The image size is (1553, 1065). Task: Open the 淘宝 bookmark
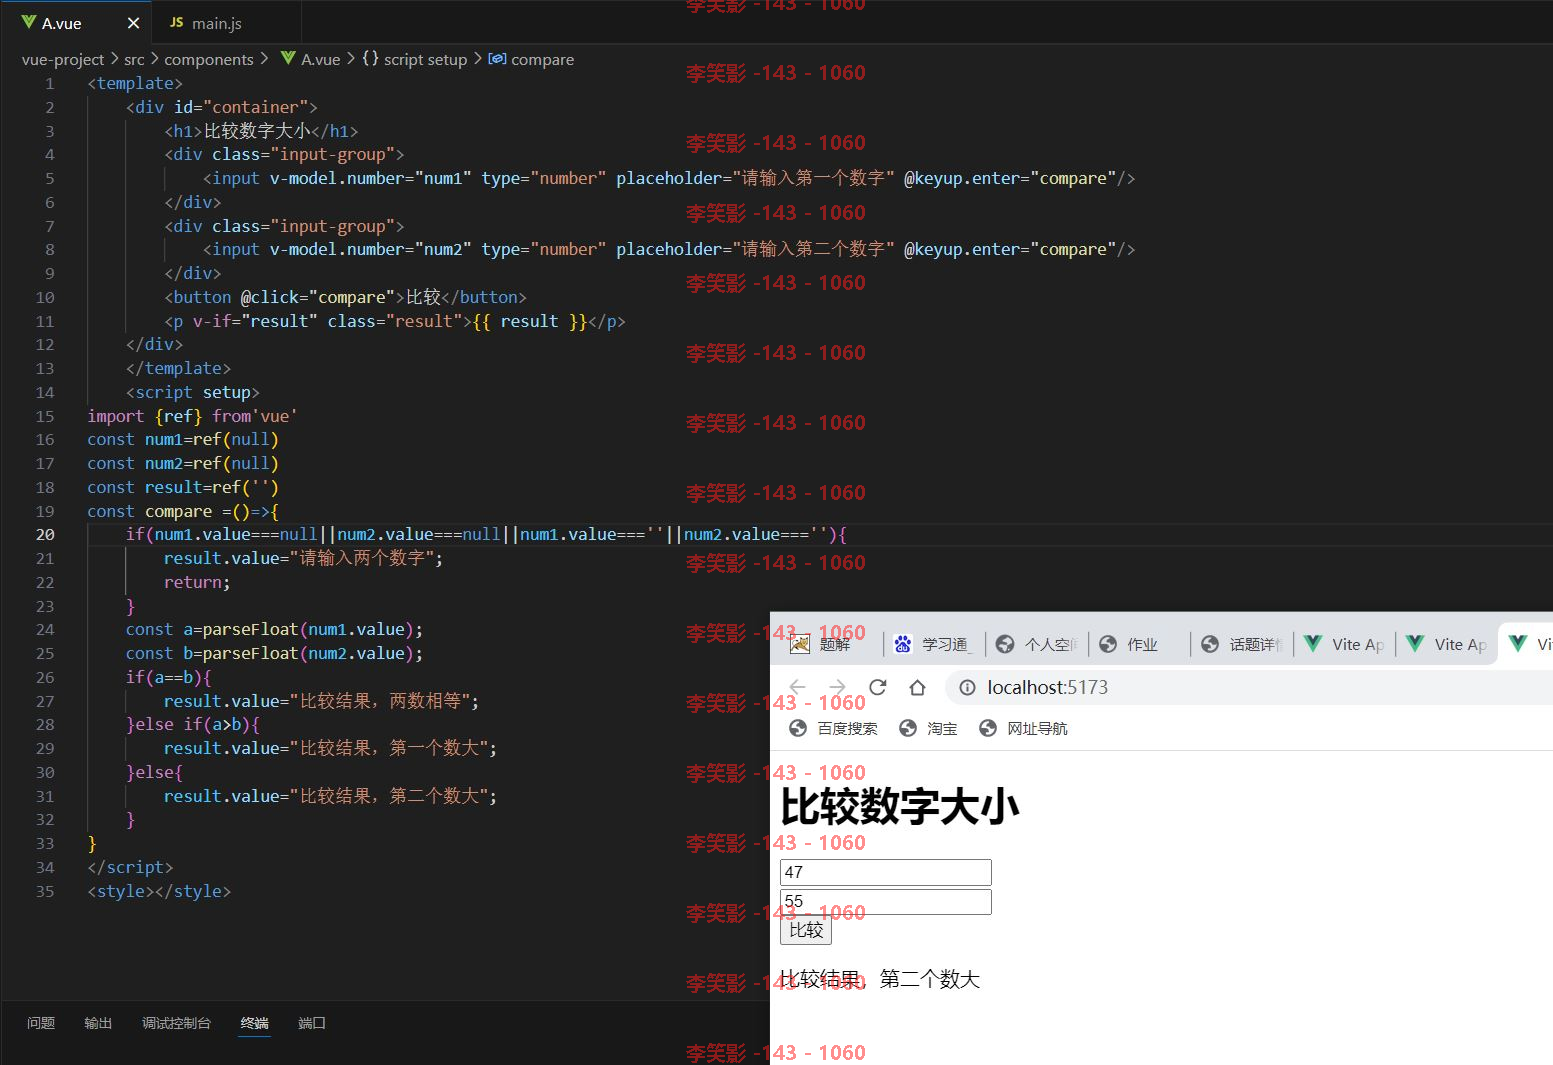pos(929,728)
